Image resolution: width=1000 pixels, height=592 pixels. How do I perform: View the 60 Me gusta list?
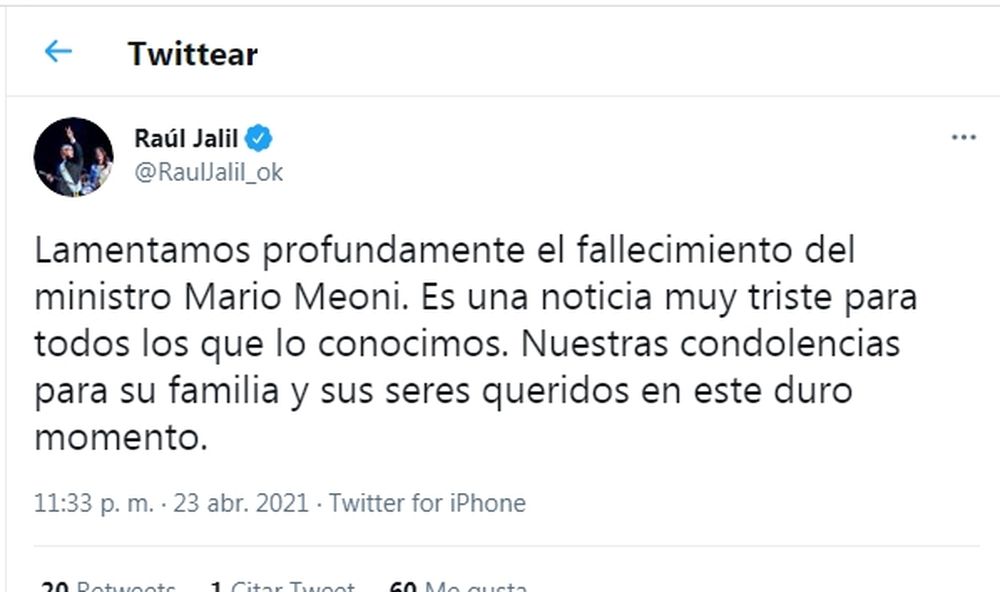[458, 586]
